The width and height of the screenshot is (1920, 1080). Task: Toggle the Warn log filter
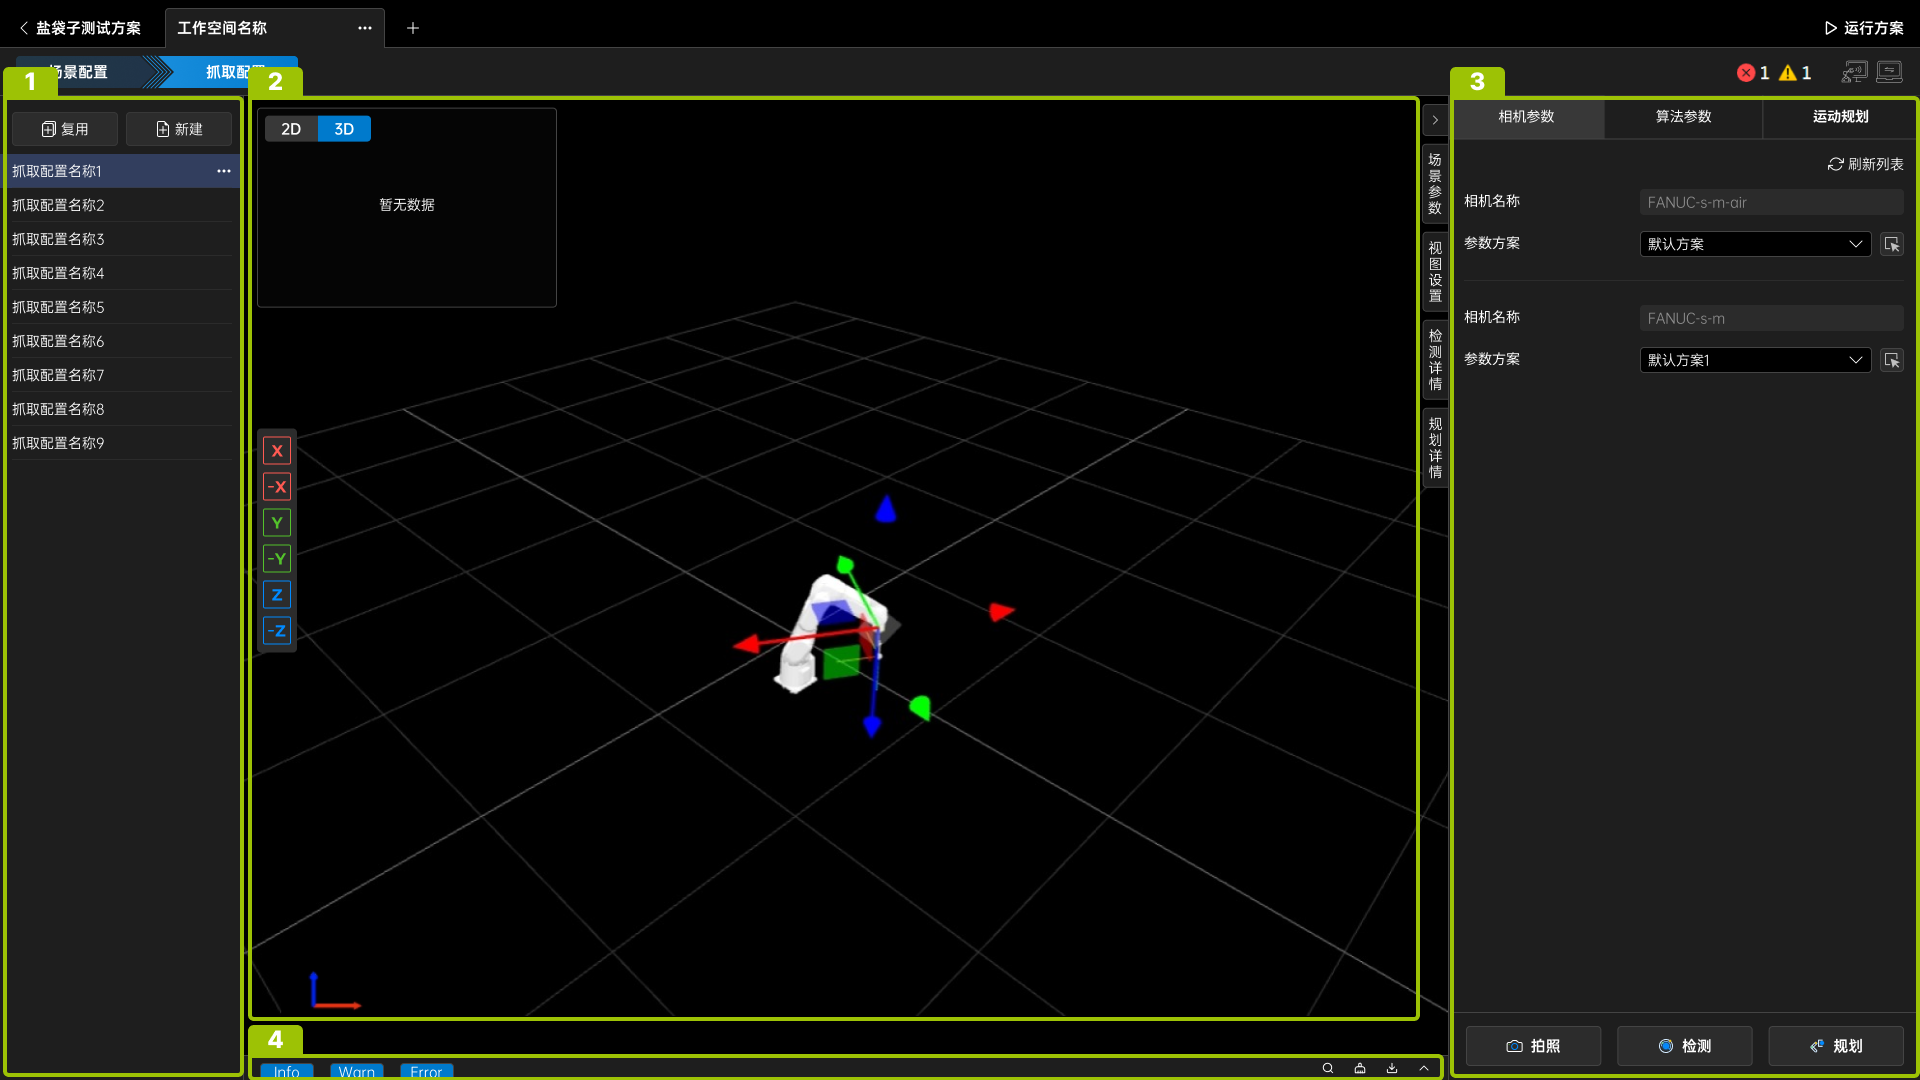pos(356,1071)
